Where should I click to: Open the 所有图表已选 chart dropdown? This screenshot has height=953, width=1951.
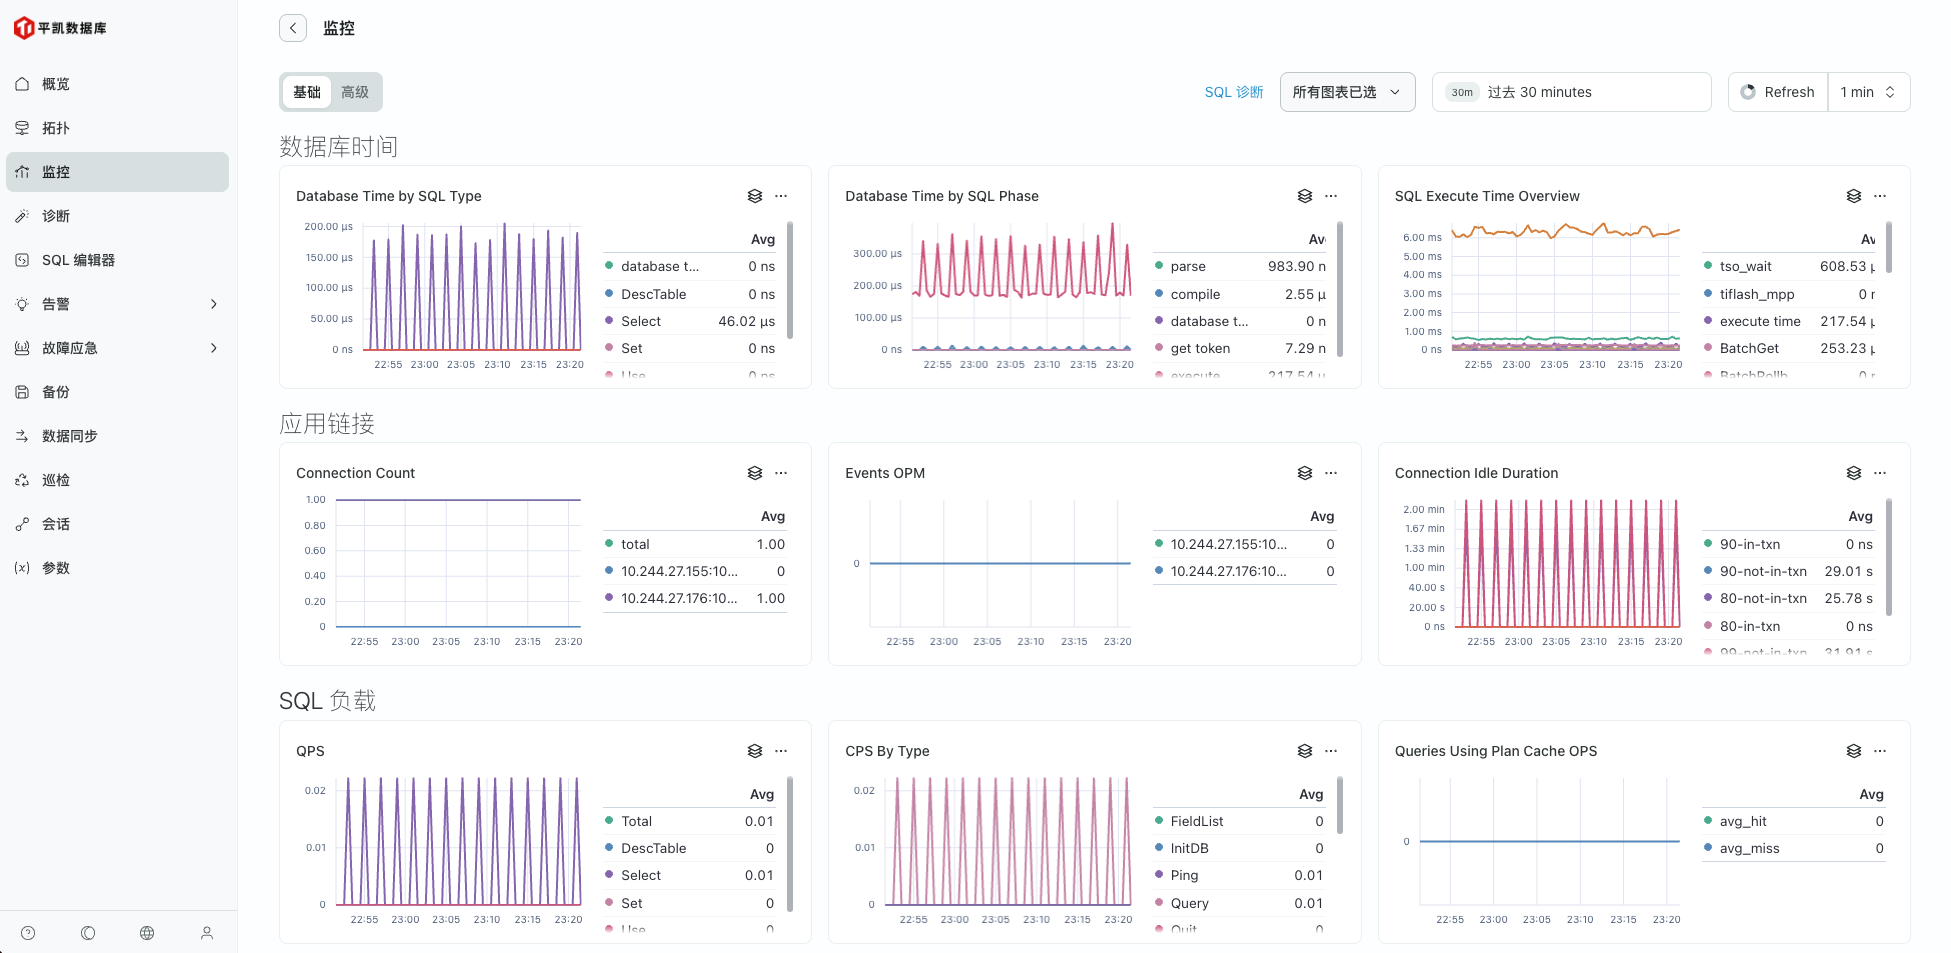point(1346,92)
